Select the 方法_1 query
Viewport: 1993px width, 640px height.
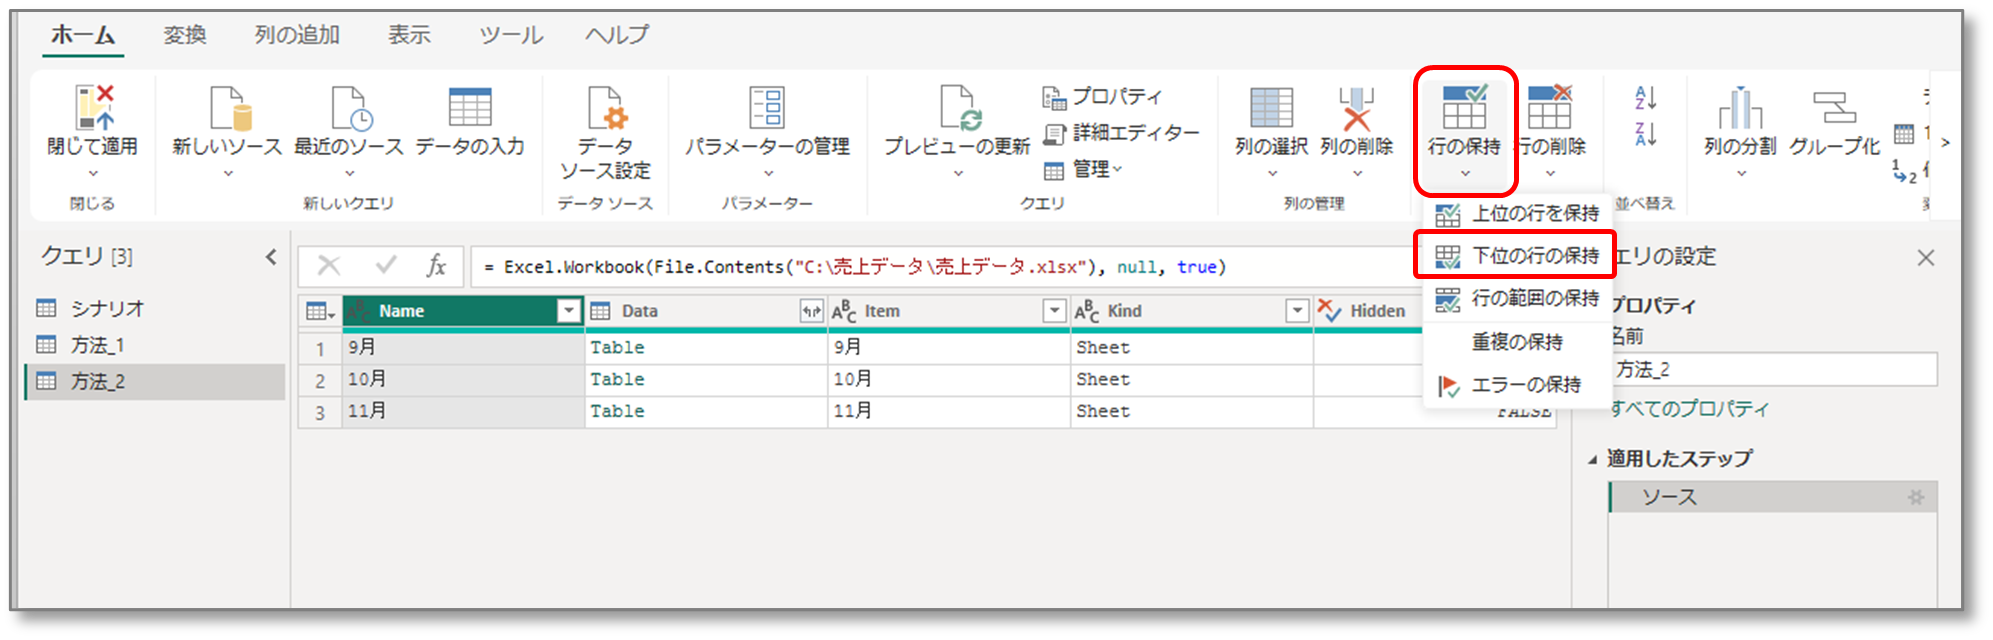(156, 345)
